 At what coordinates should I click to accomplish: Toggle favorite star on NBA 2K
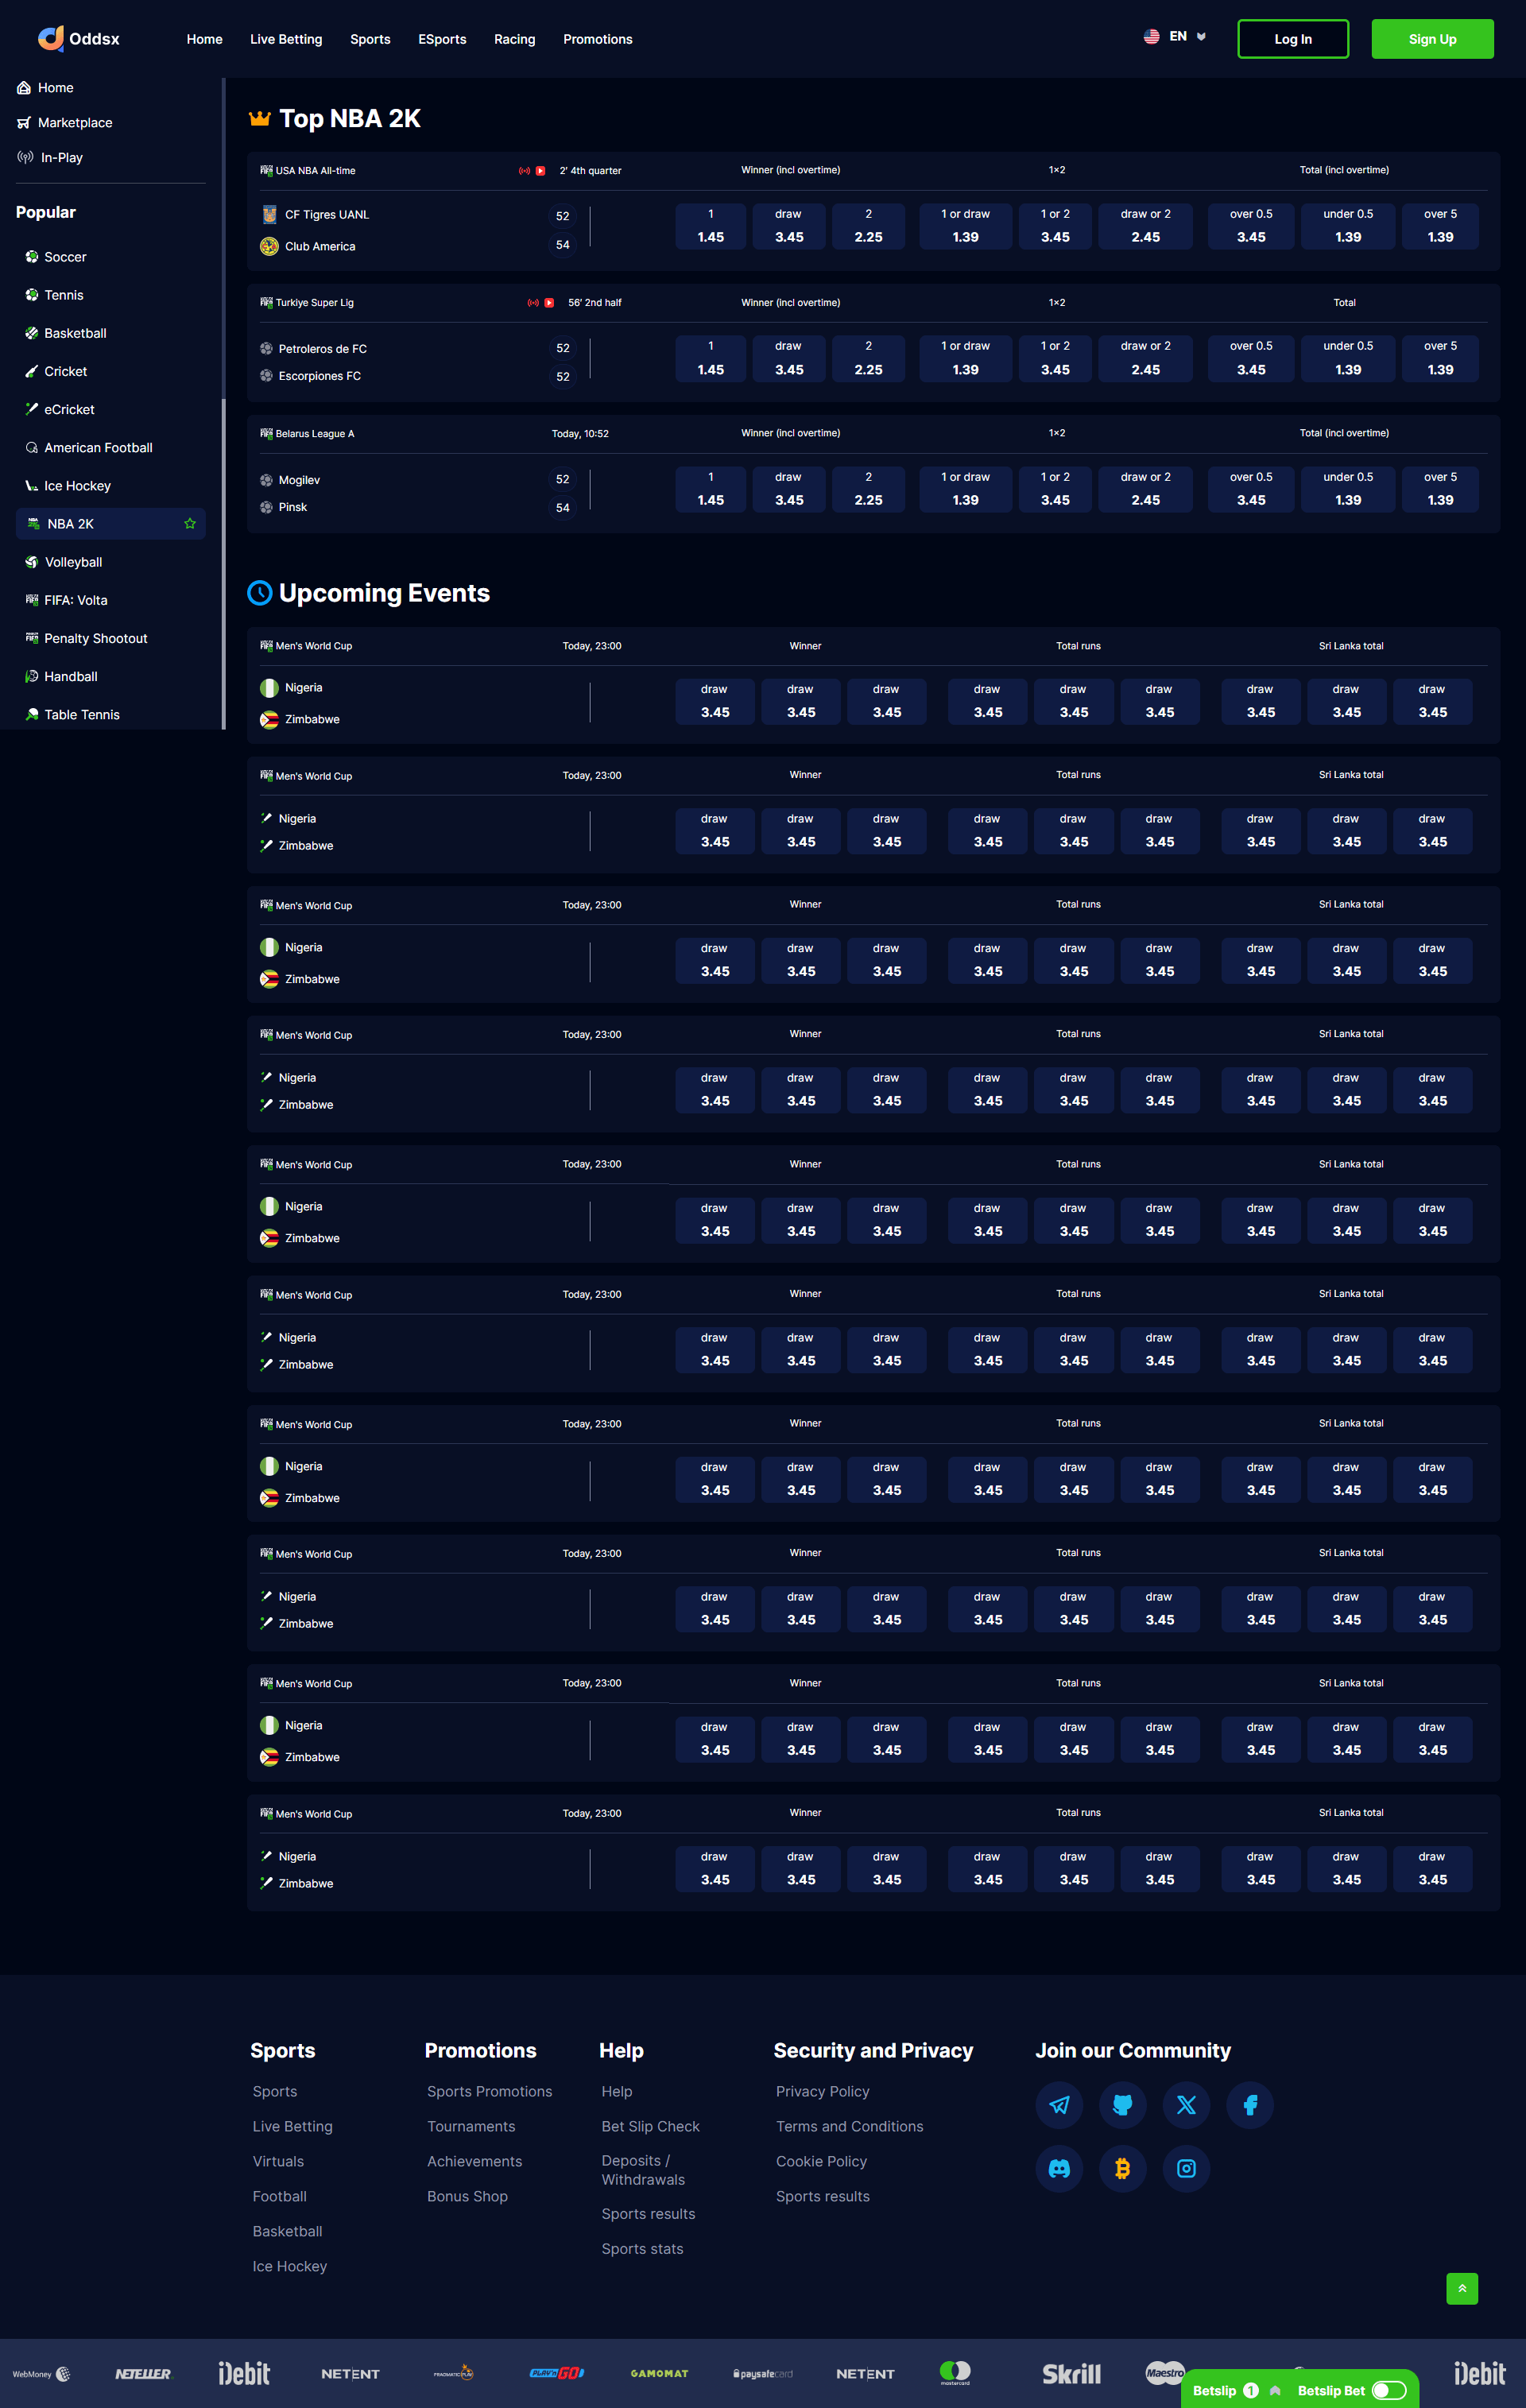(x=190, y=524)
